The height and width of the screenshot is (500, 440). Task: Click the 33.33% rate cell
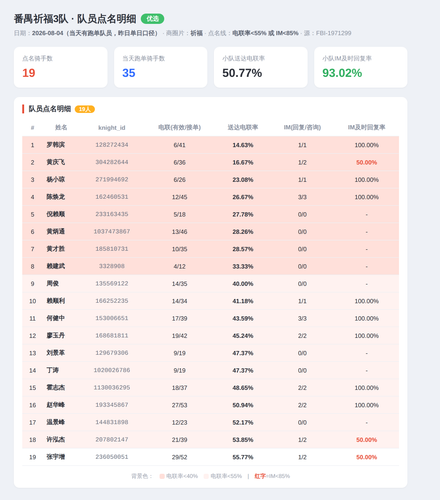(243, 266)
